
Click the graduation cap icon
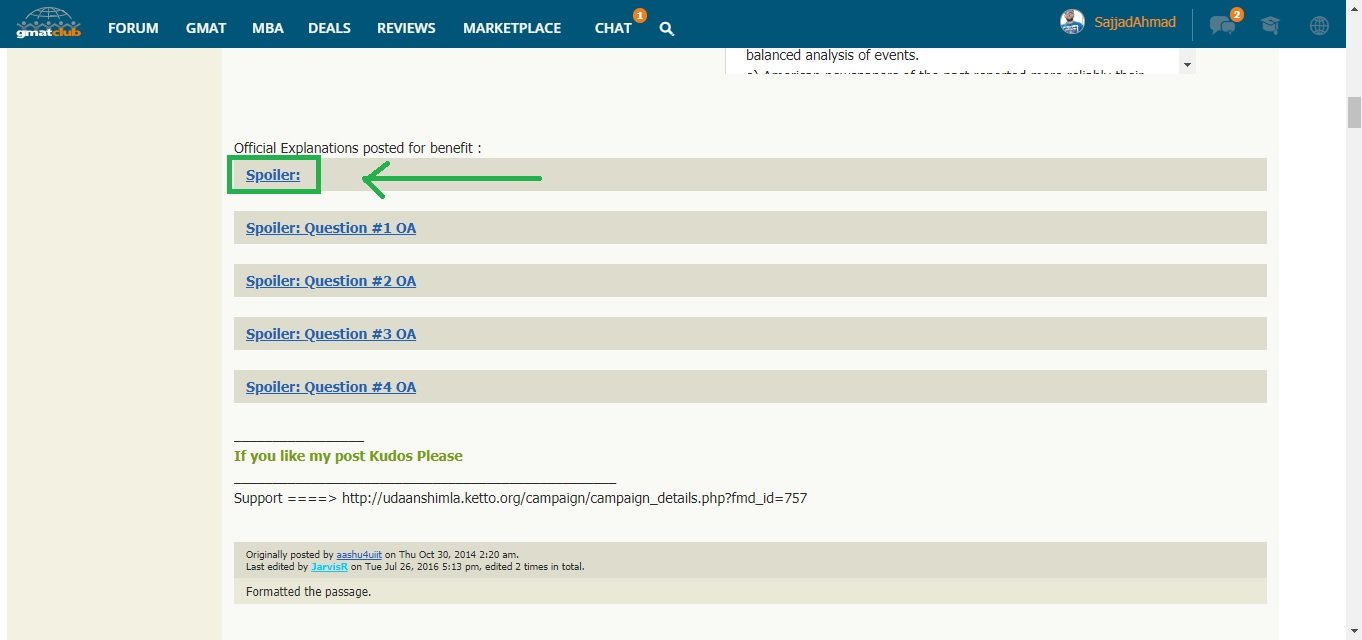click(x=1270, y=26)
